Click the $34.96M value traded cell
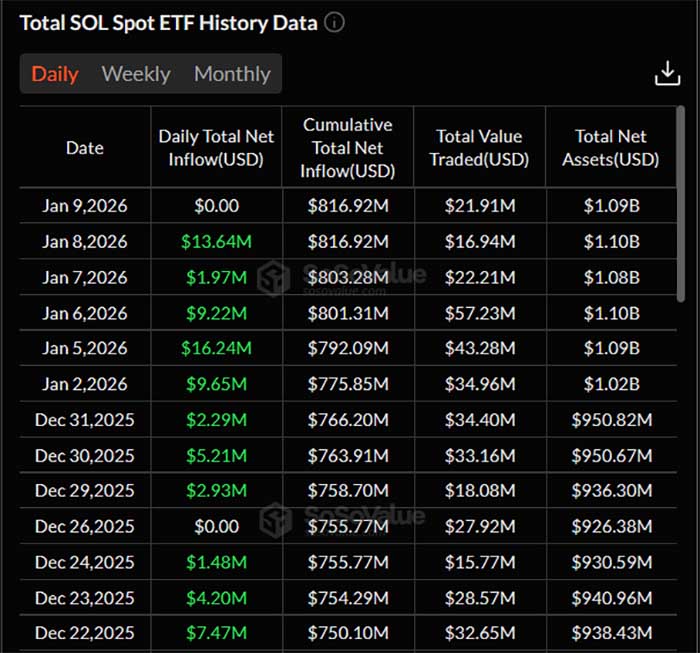 point(480,384)
